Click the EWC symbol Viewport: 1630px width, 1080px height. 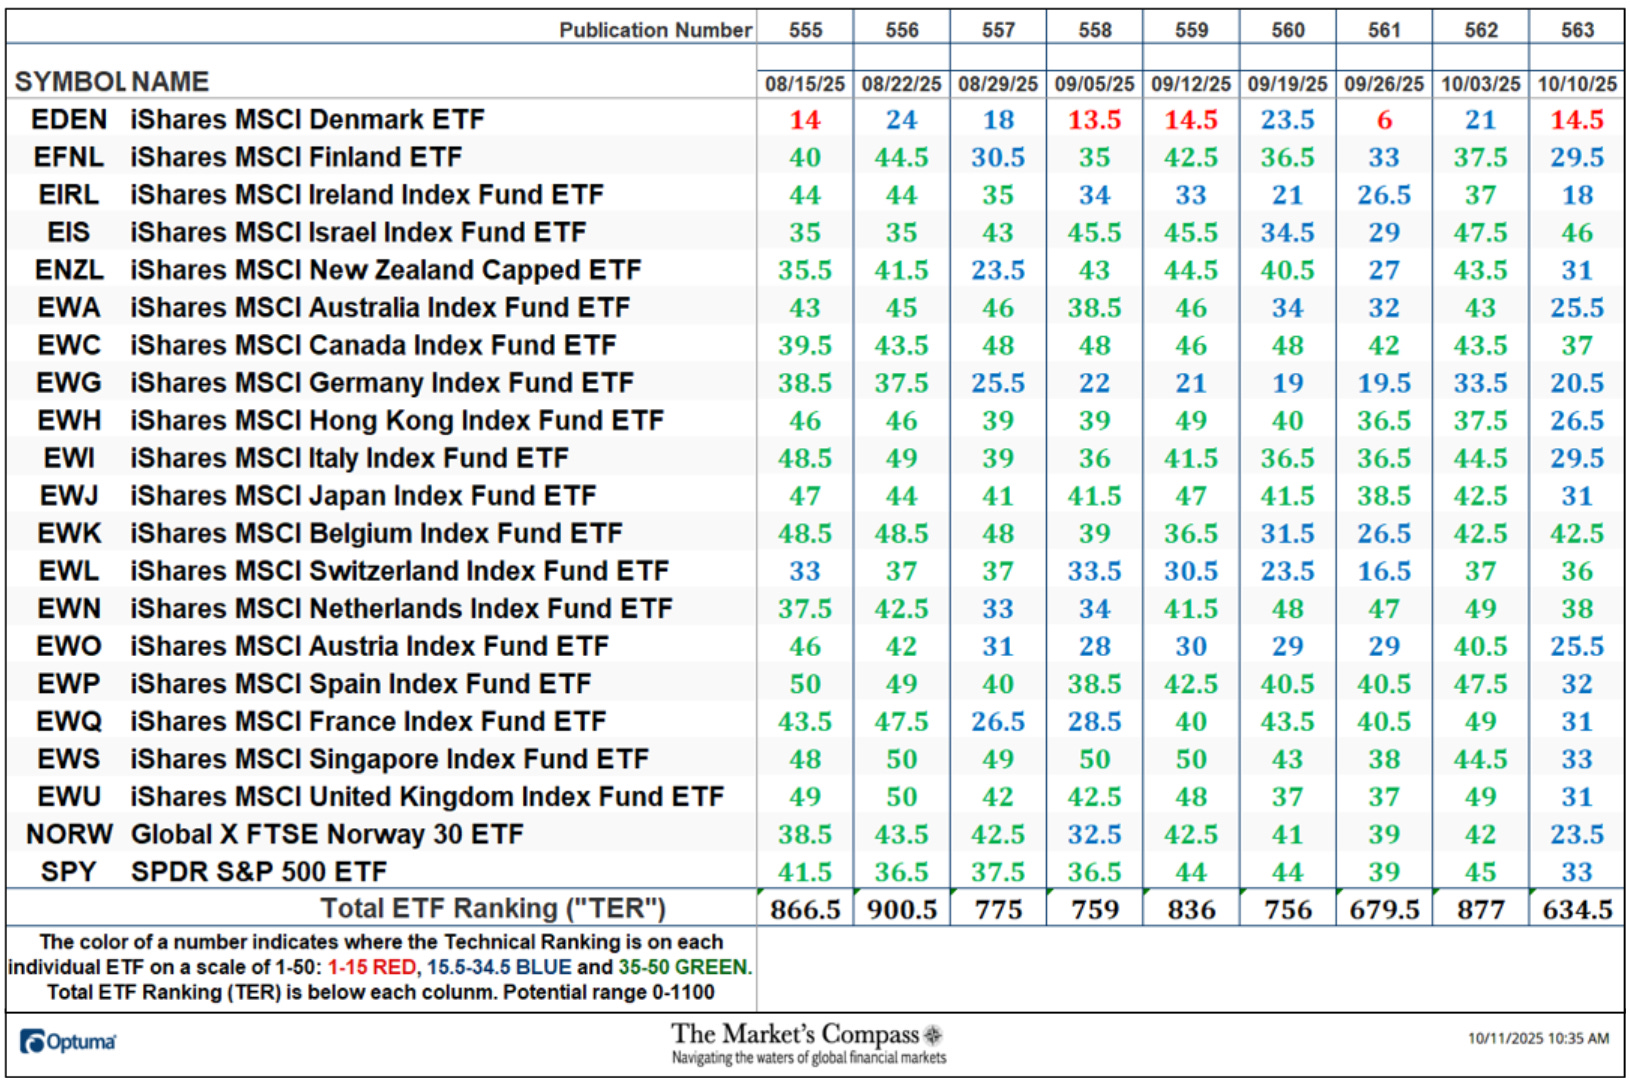(x=69, y=345)
